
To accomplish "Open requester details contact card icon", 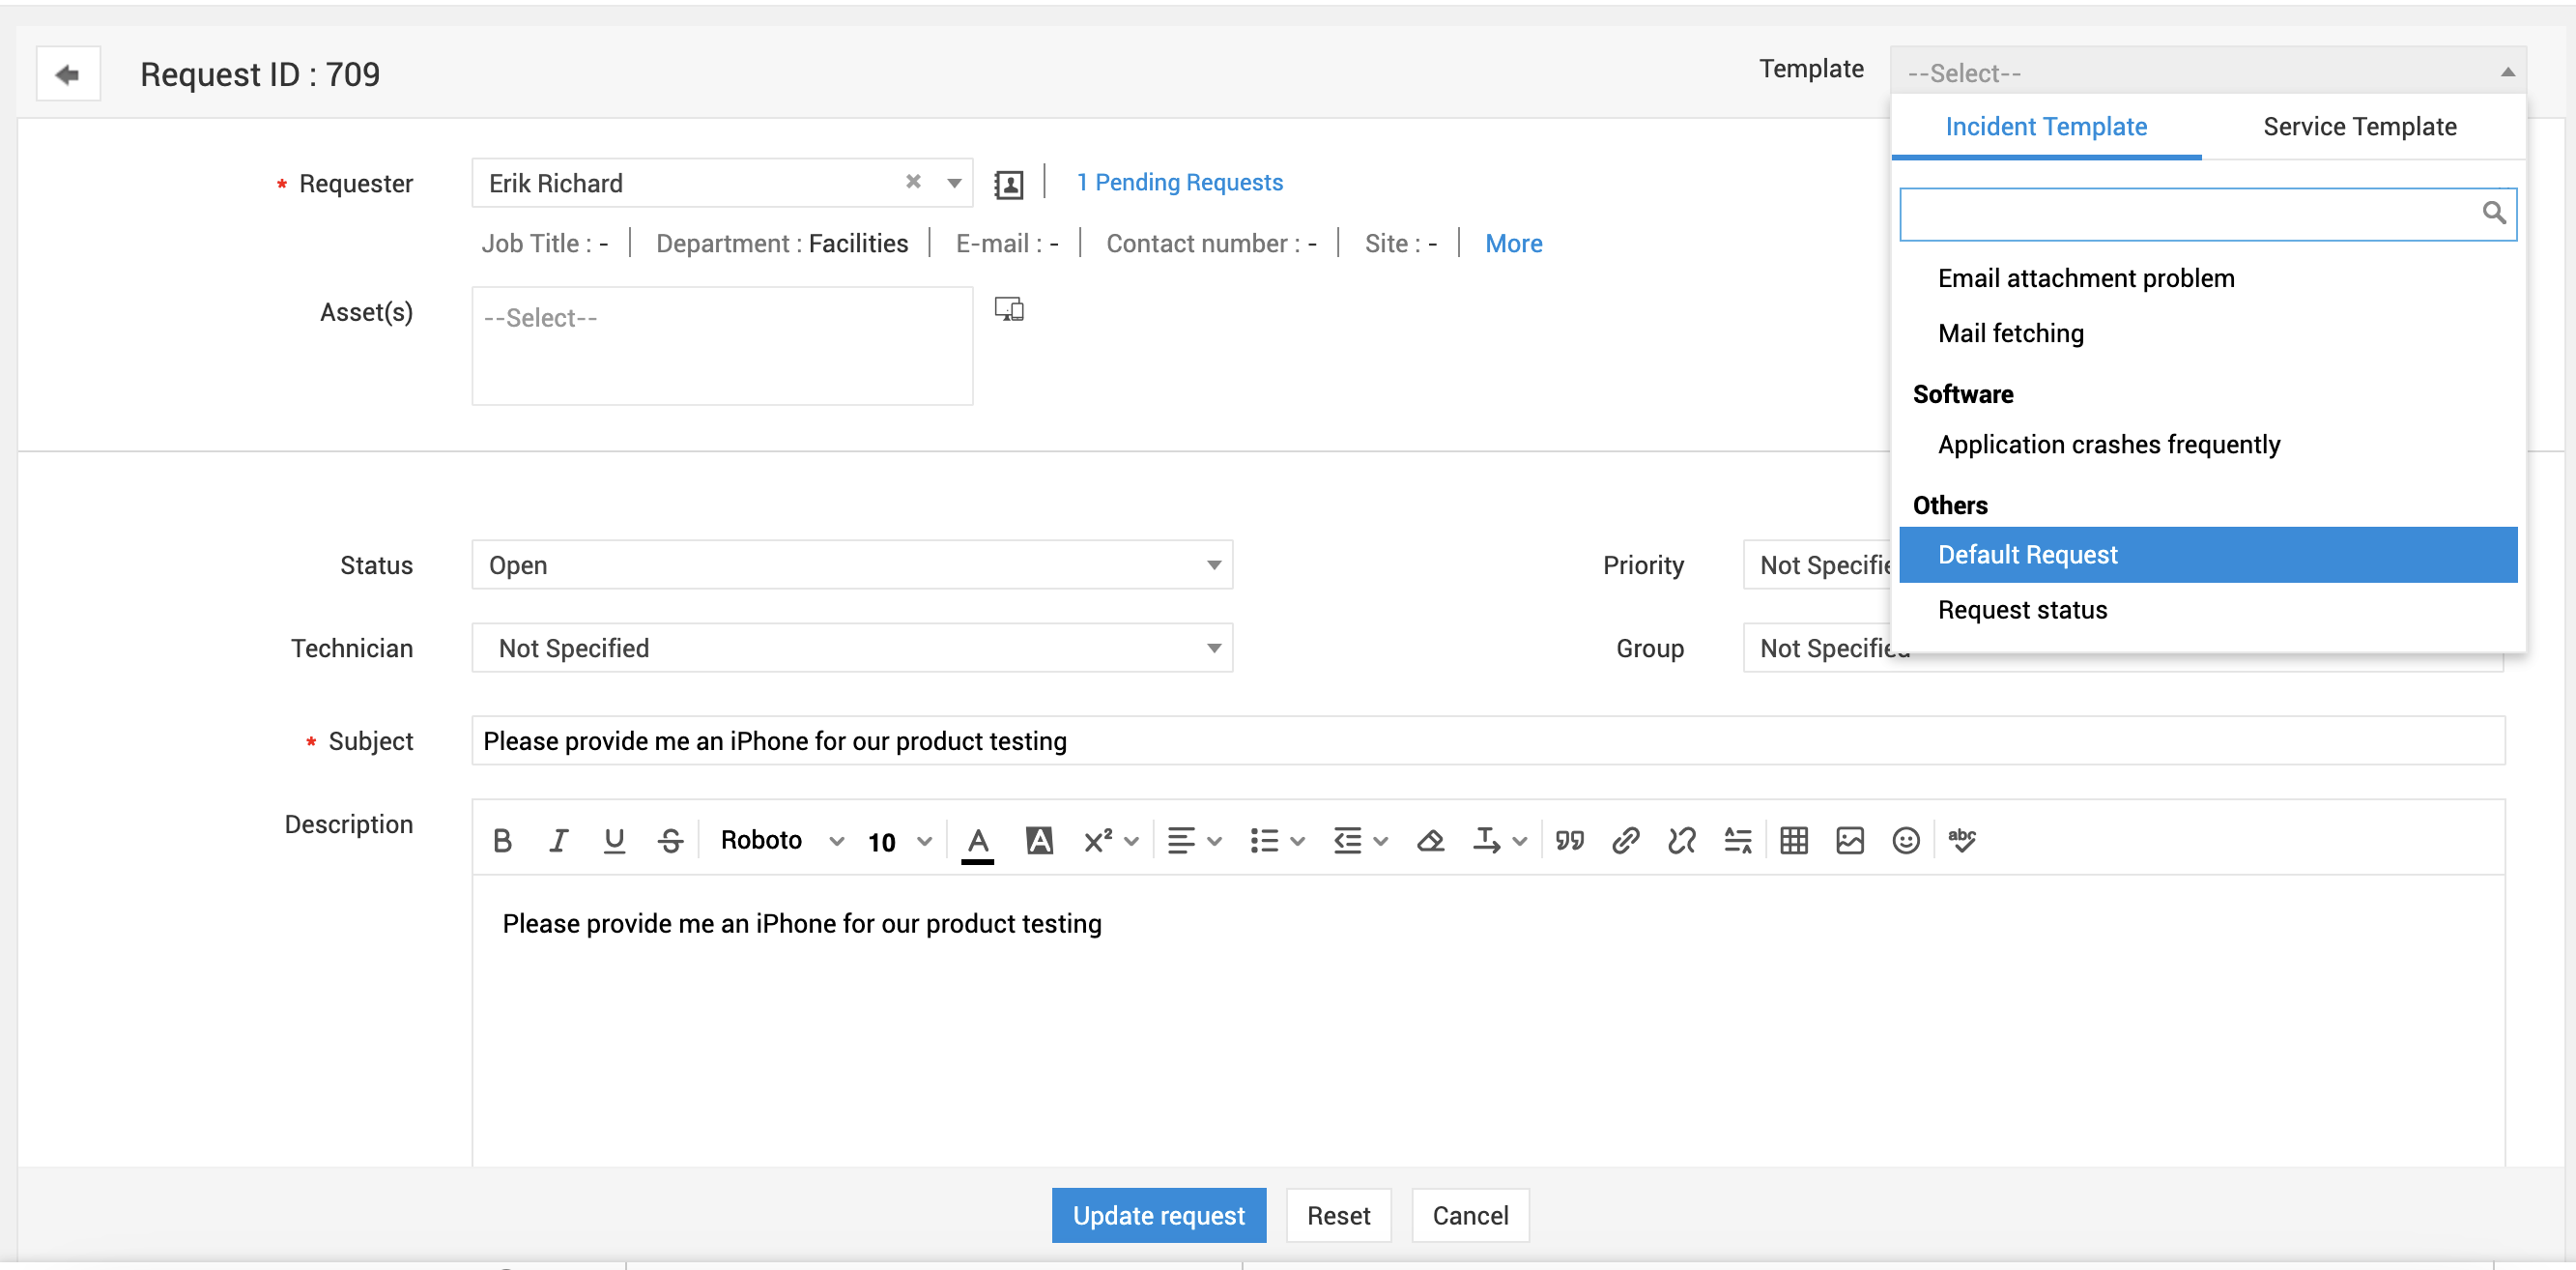I will (x=1009, y=184).
